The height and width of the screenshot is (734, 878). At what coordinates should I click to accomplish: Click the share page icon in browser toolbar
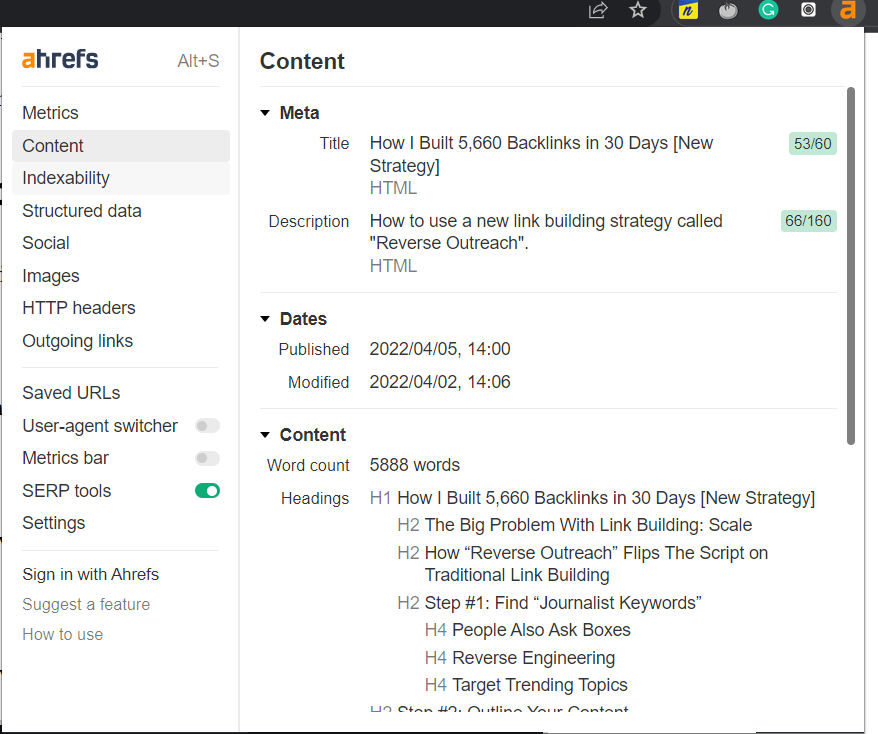(598, 10)
